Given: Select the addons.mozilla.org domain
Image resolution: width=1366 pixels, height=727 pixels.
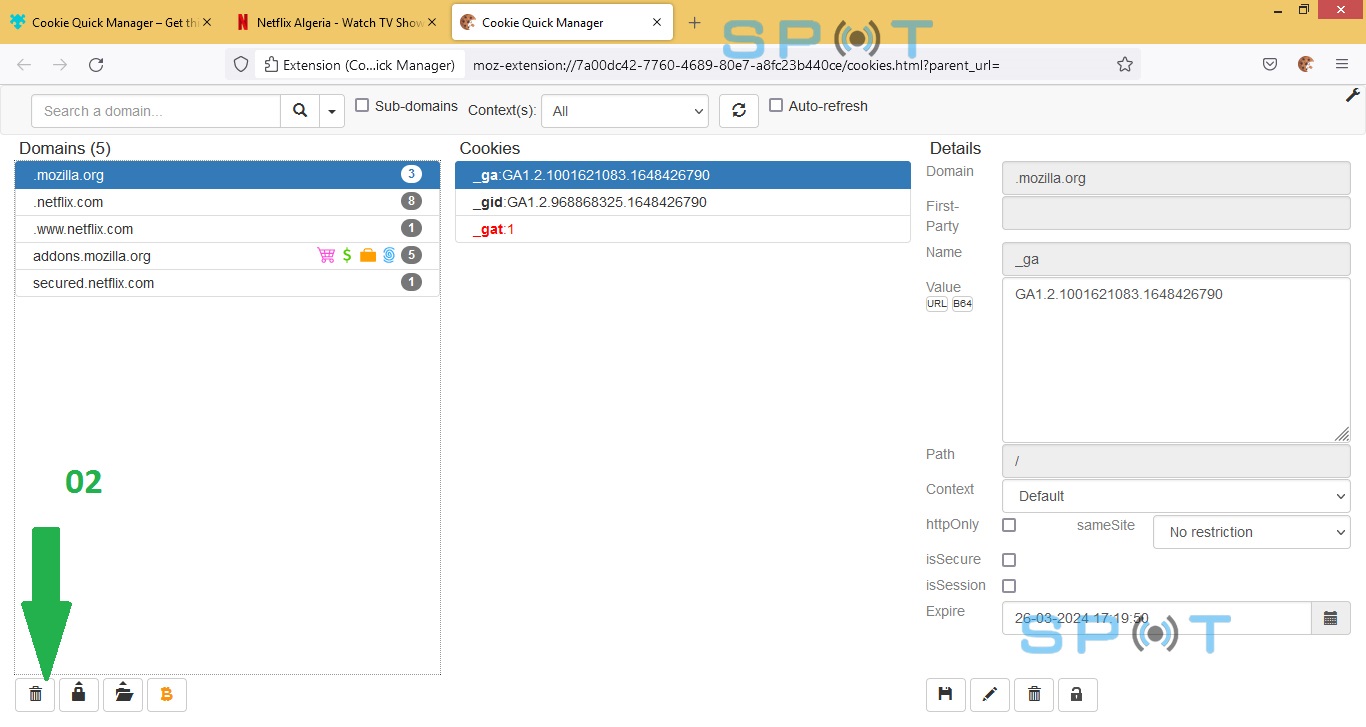Looking at the screenshot, I should [228, 256].
